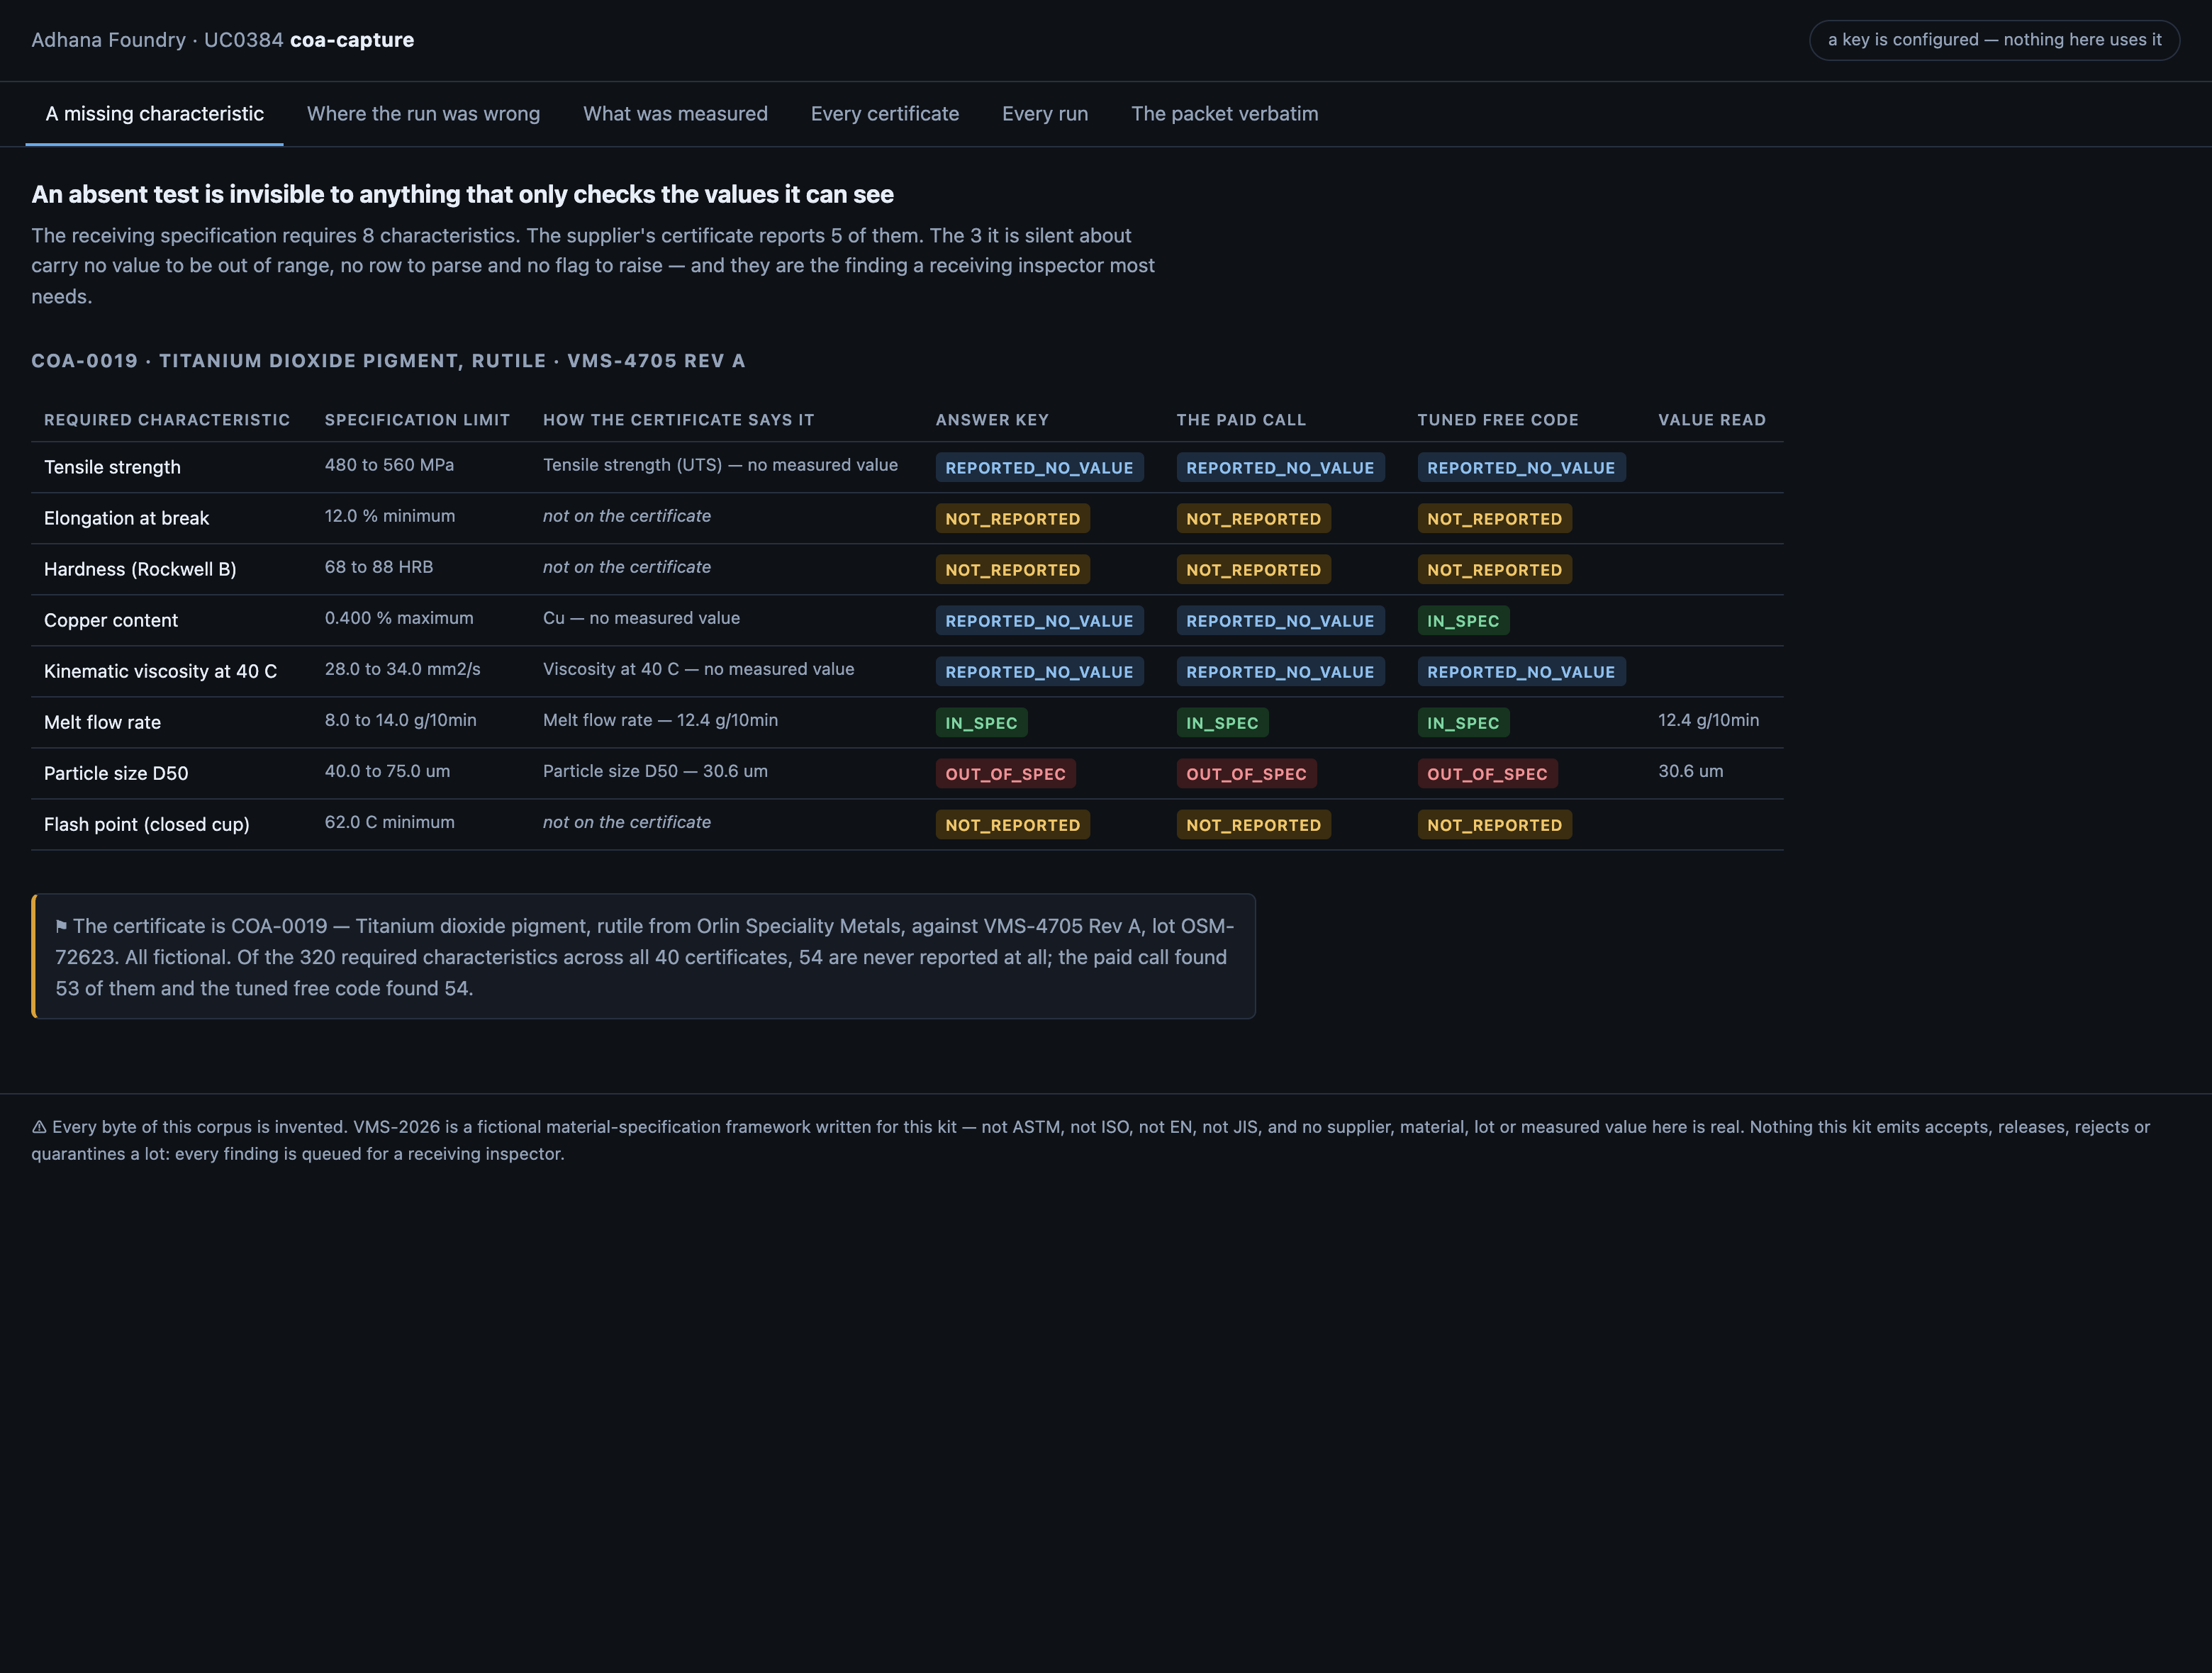Click Paid Call REPORTED_NO_VALUE badge for Kinematic viscosity
This screenshot has width=2212, height=1673.
point(1280,672)
